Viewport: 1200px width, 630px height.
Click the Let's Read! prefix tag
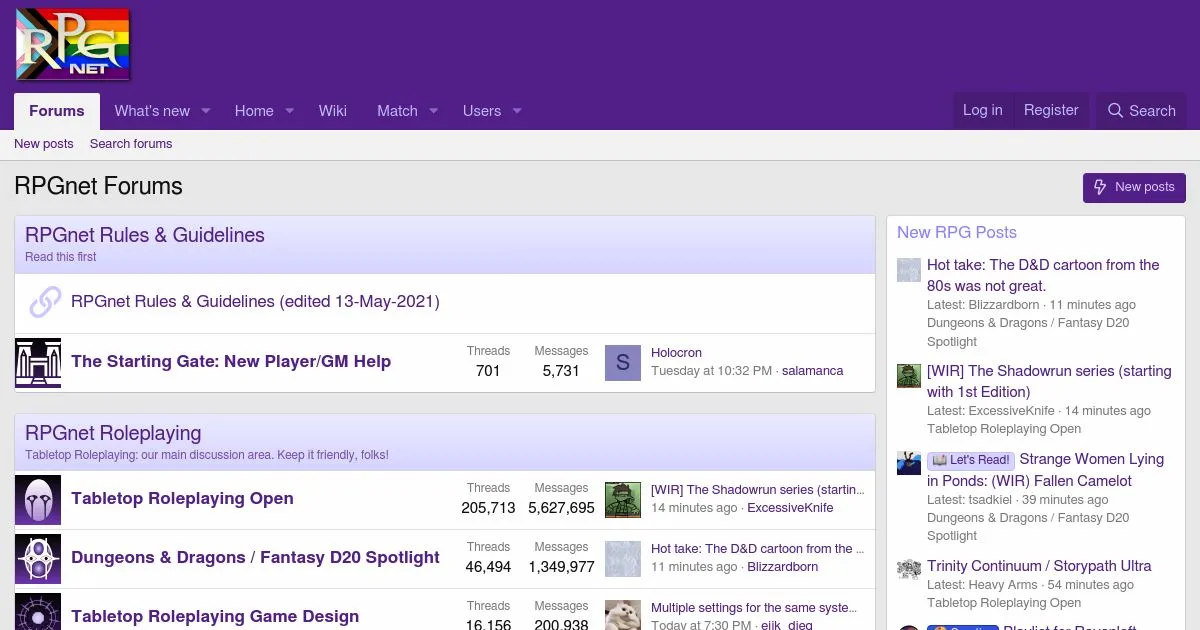(x=971, y=460)
